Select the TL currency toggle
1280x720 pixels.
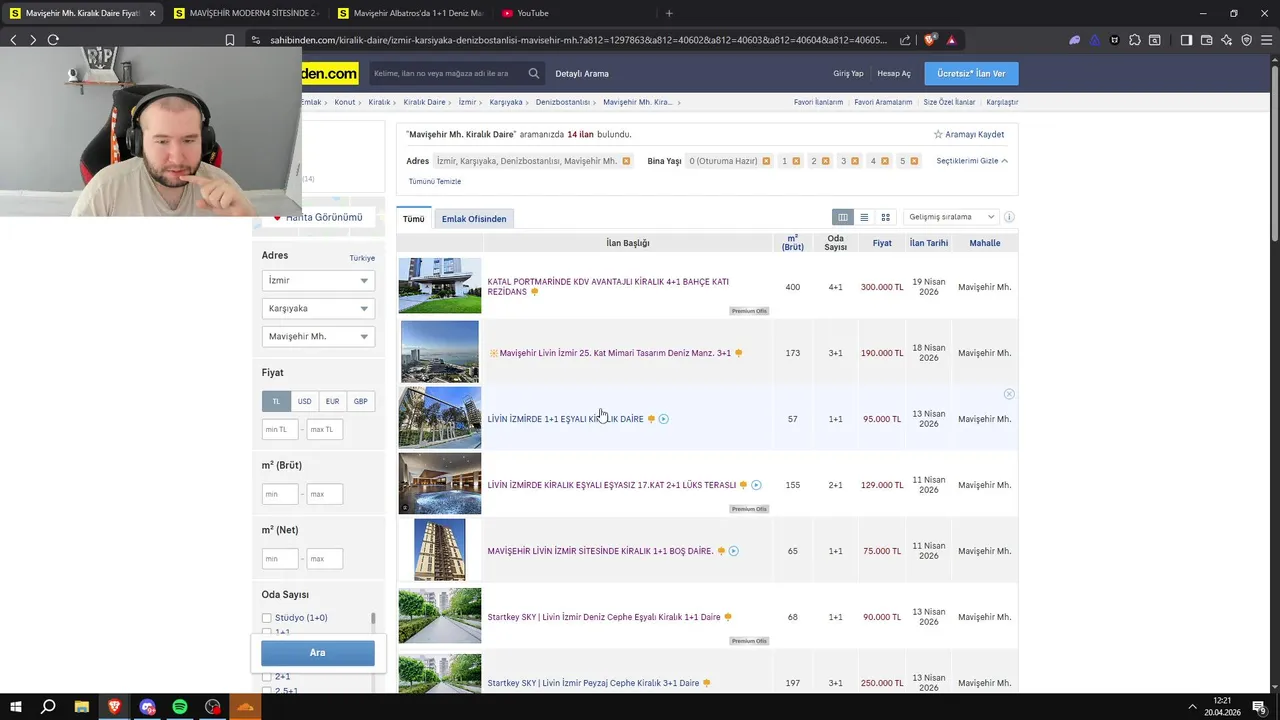(276, 401)
